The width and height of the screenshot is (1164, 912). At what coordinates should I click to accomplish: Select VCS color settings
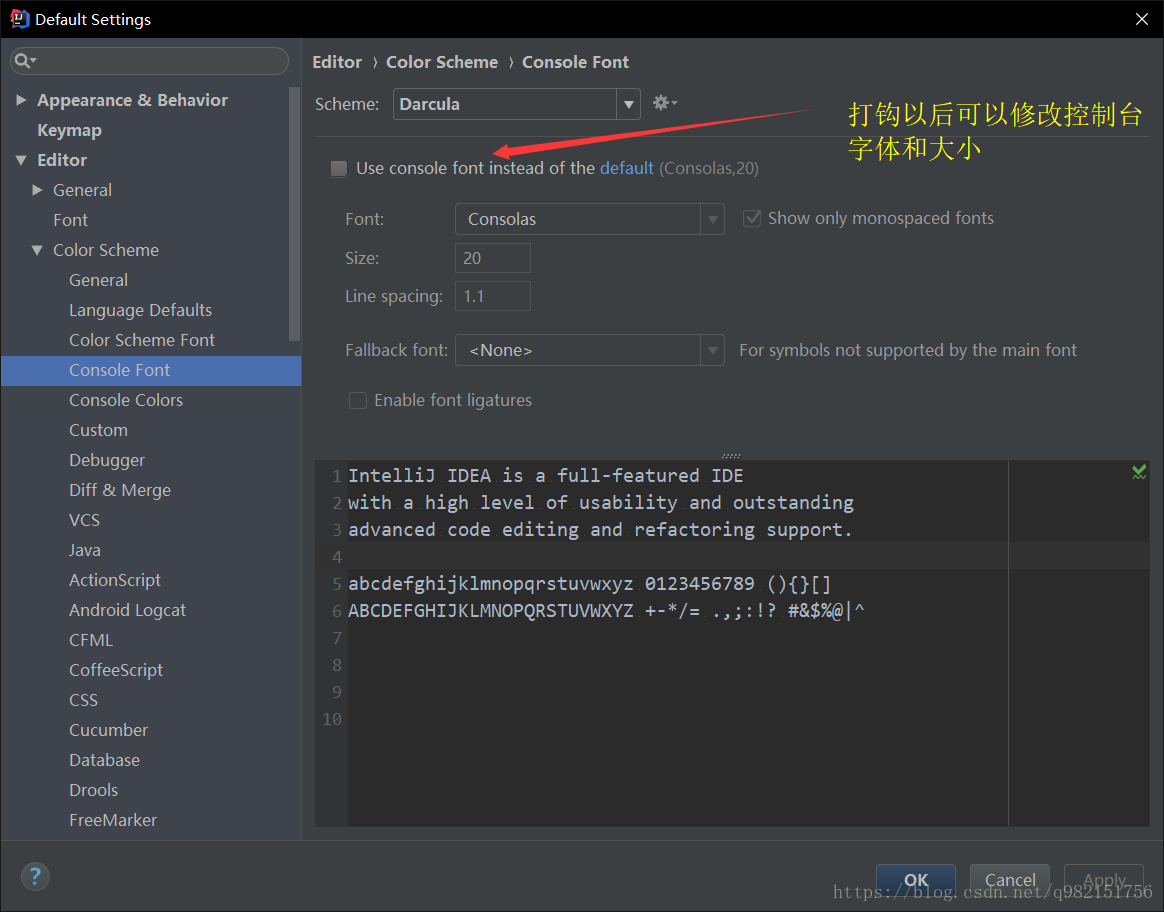pyautogui.click(x=85, y=520)
